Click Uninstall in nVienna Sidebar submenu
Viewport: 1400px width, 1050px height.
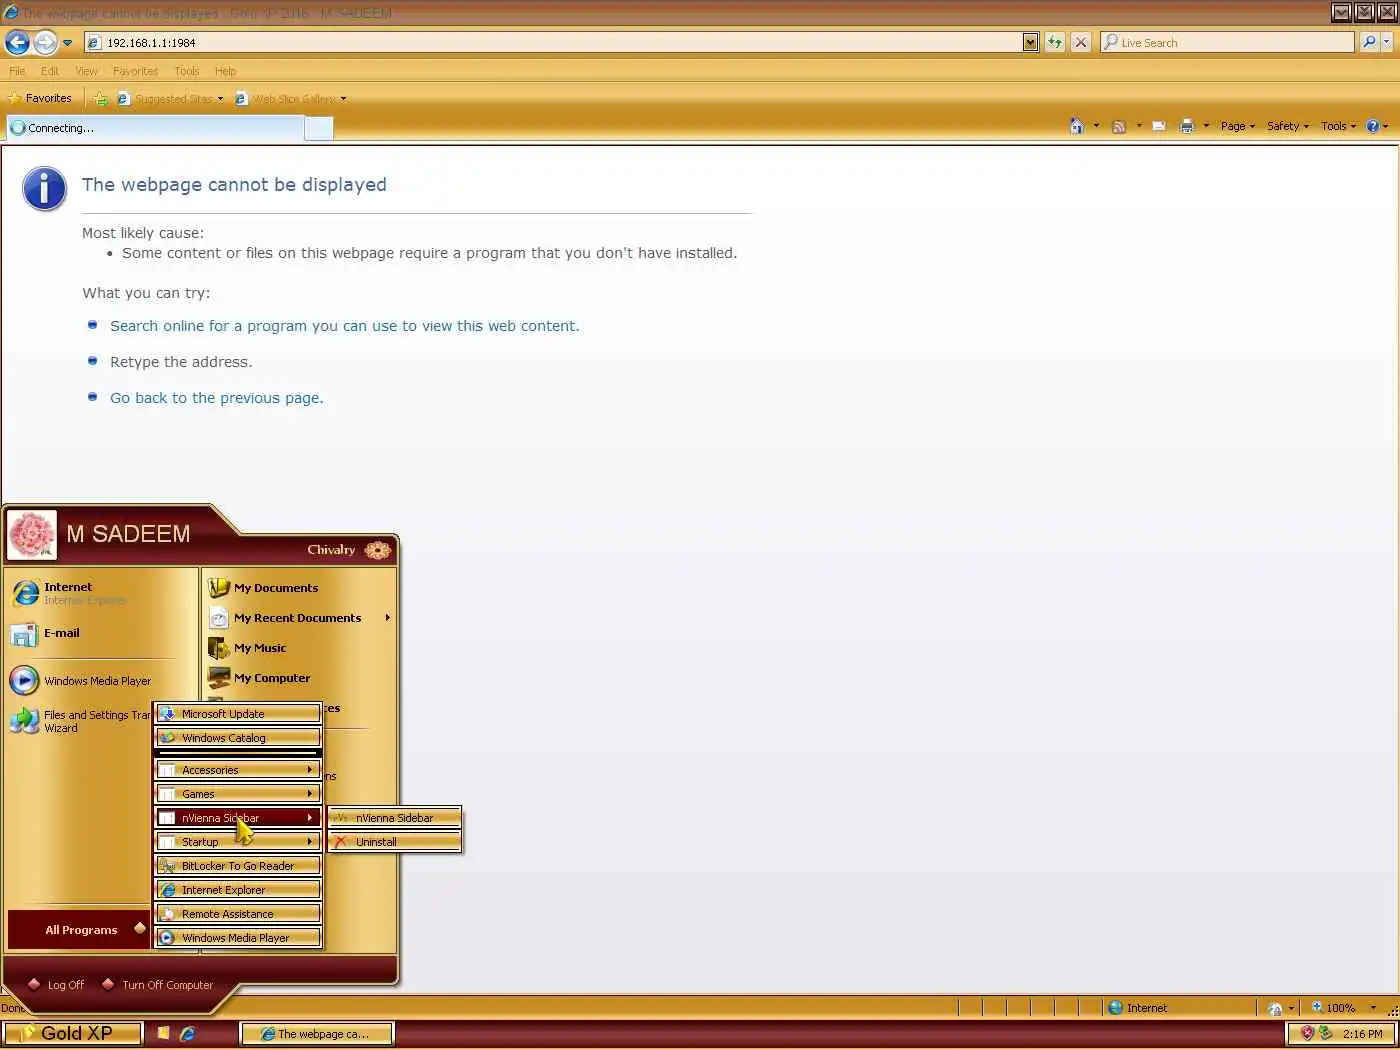pos(395,842)
